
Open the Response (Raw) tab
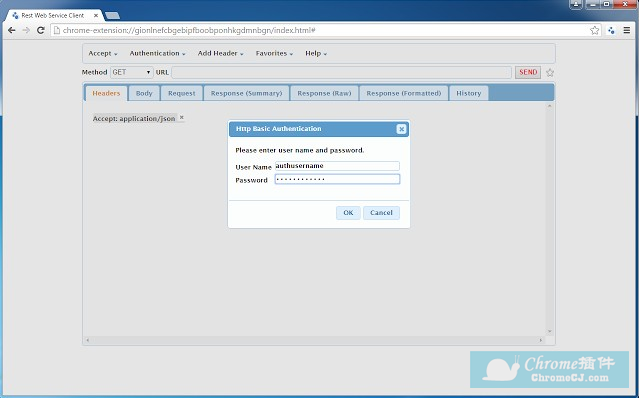[x=324, y=93]
